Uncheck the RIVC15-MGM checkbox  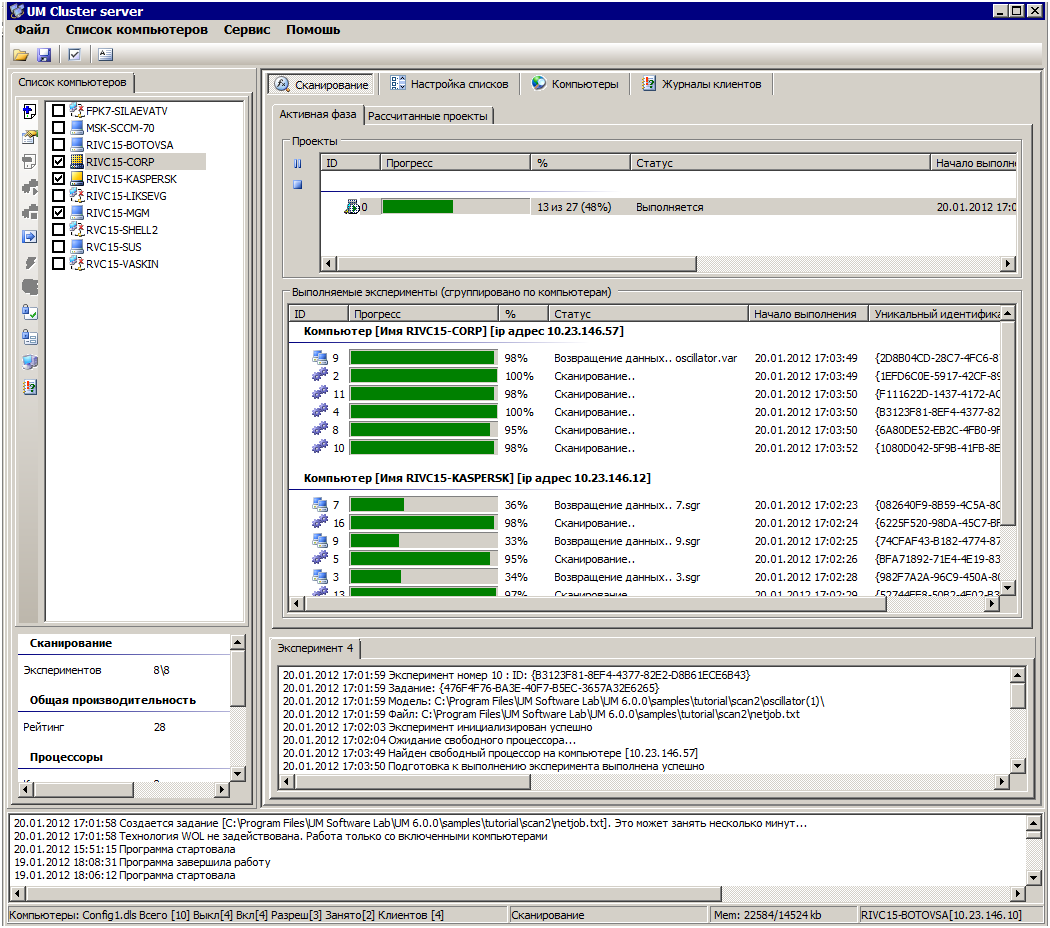58,212
